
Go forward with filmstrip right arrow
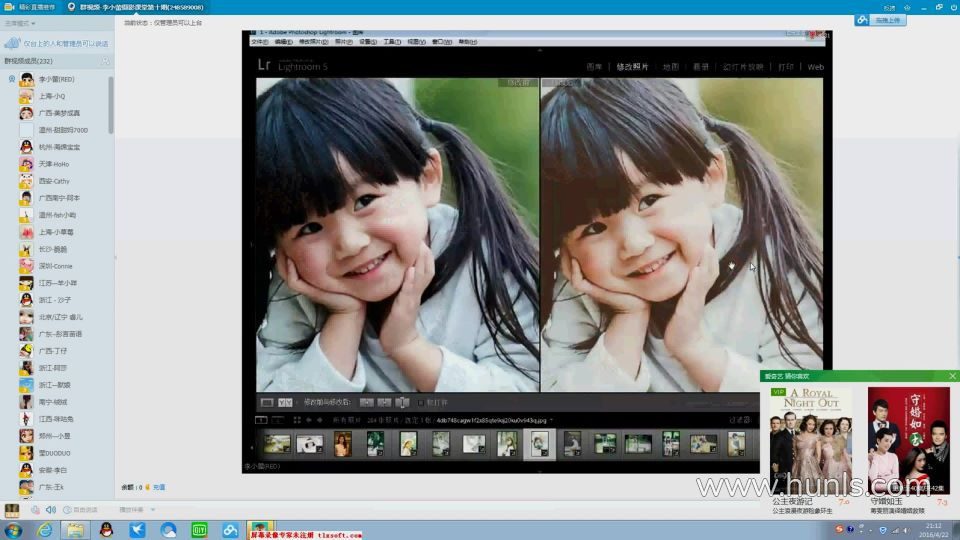(320, 420)
